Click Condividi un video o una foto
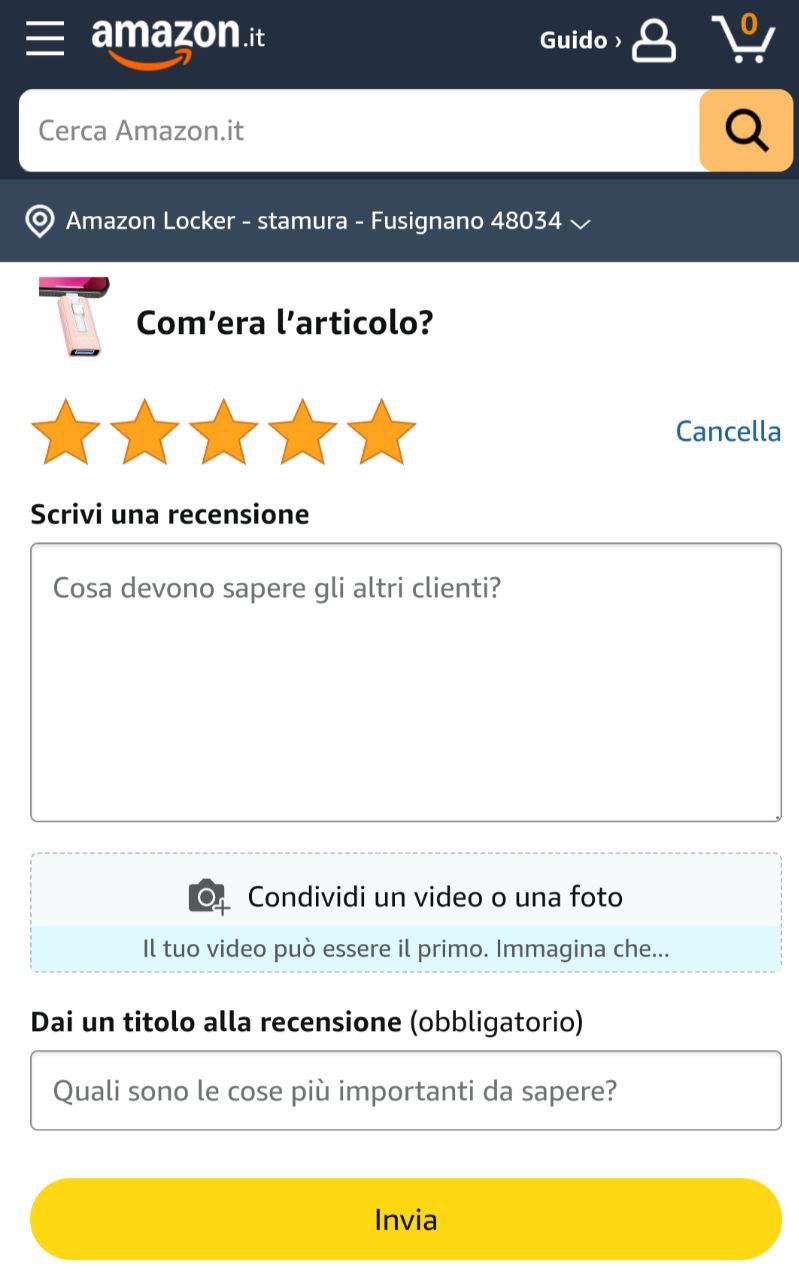Screen dimensions: 799x1280 [x=435, y=897]
